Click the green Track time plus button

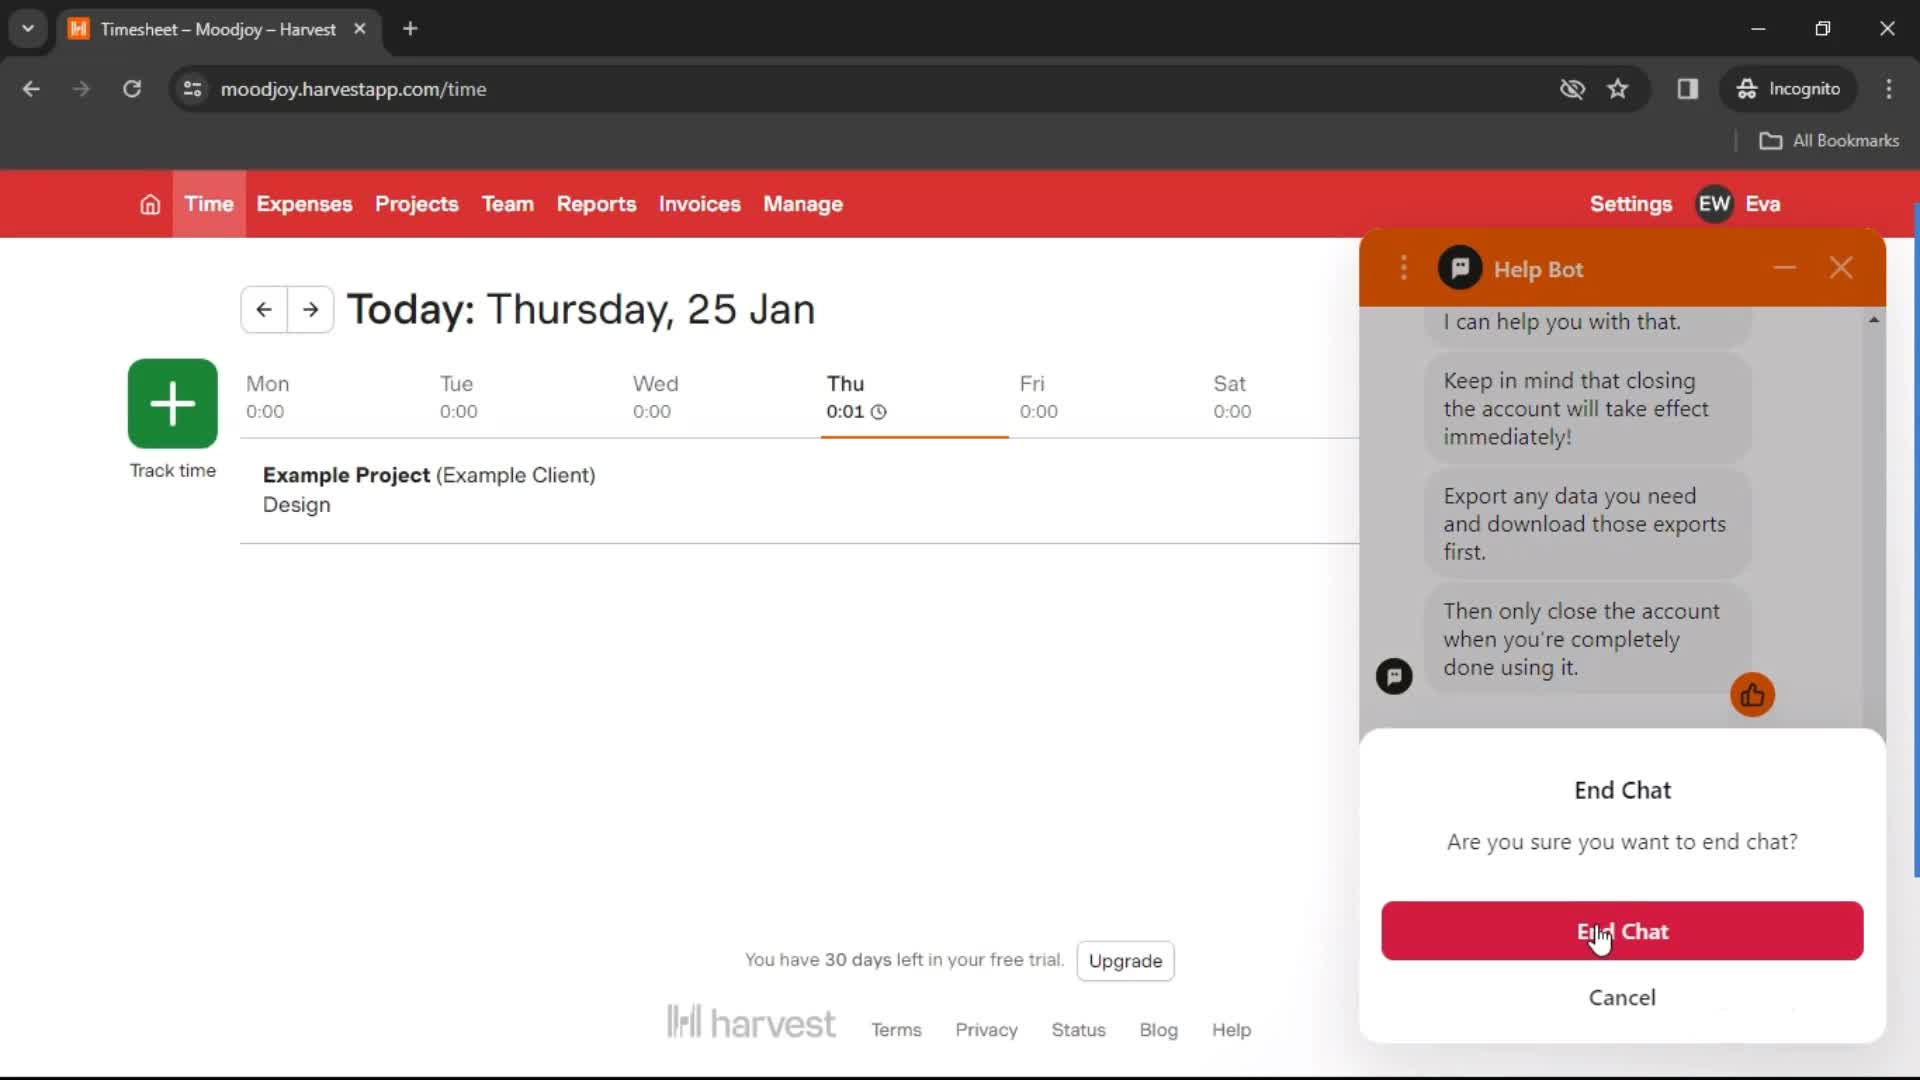(x=173, y=403)
